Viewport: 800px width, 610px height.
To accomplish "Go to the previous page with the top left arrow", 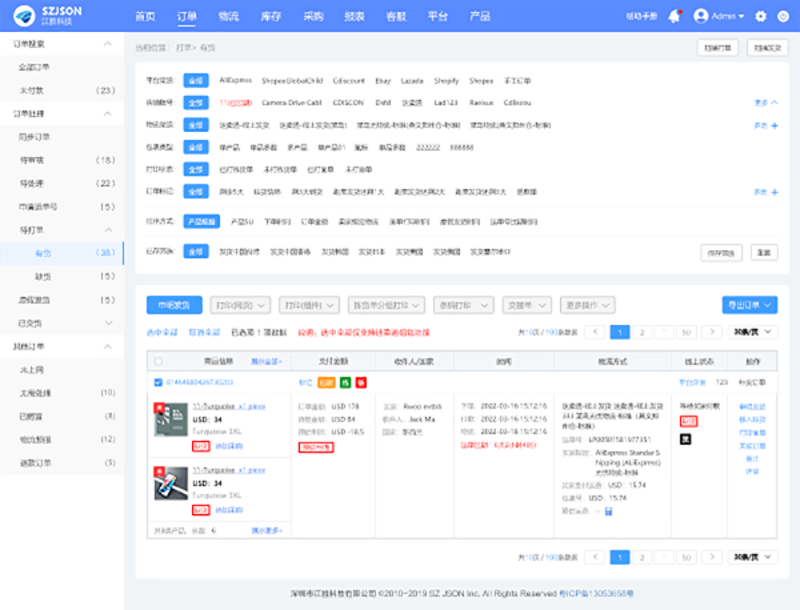I will 595,332.
